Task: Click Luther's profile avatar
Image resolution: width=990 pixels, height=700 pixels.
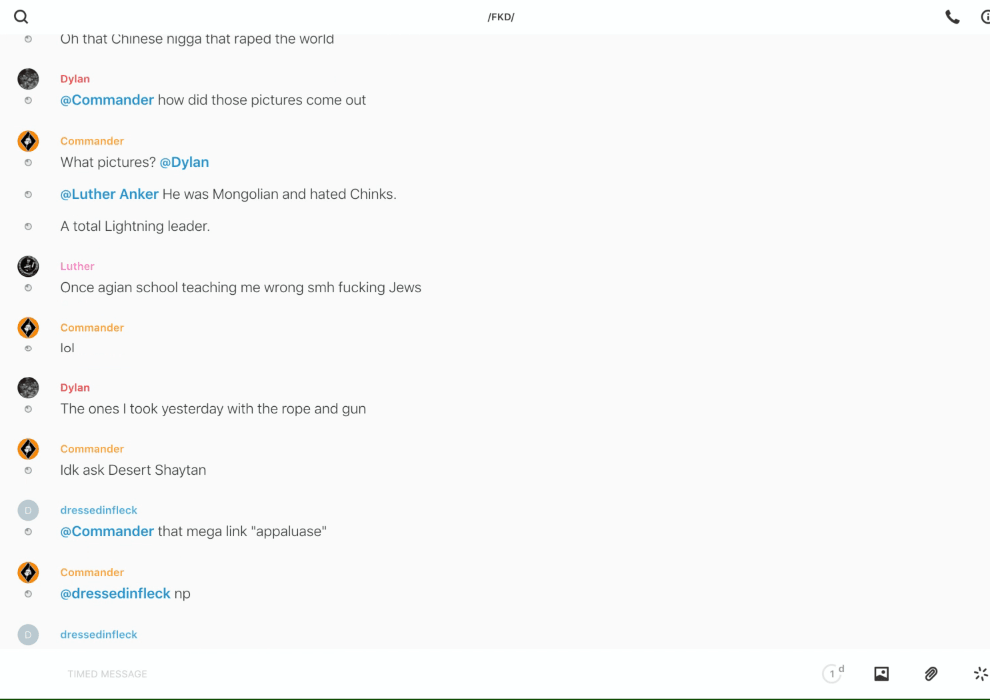Action: 28,266
